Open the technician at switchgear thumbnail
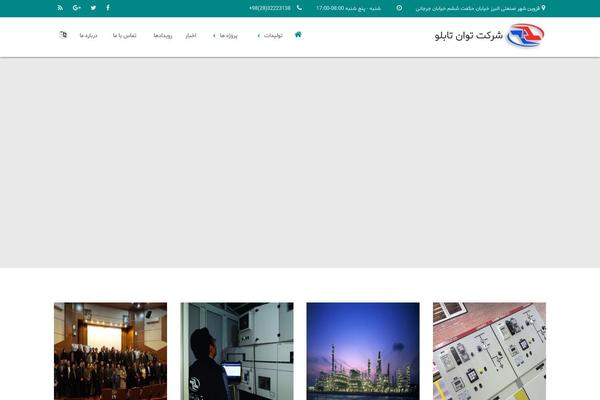600x400 pixels. (x=237, y=351)
